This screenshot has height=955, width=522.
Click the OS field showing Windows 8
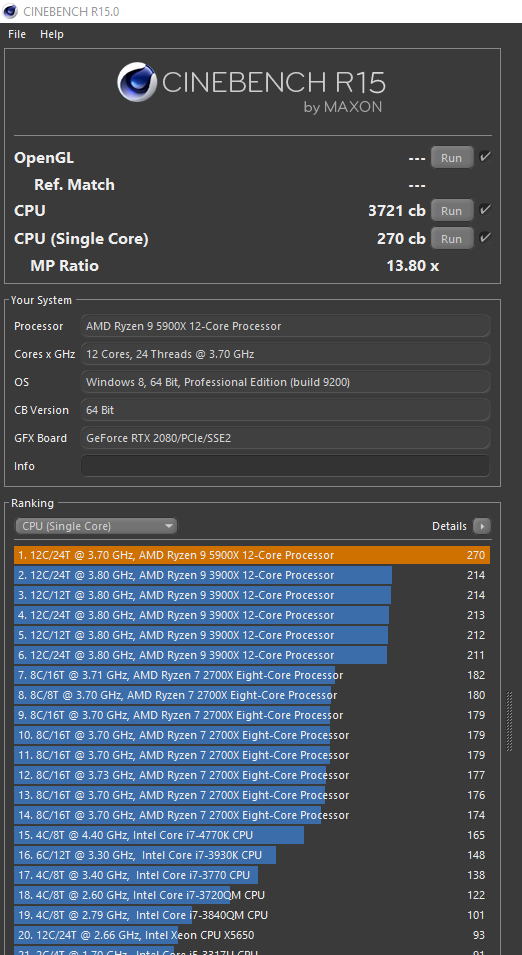pos(285,382)
